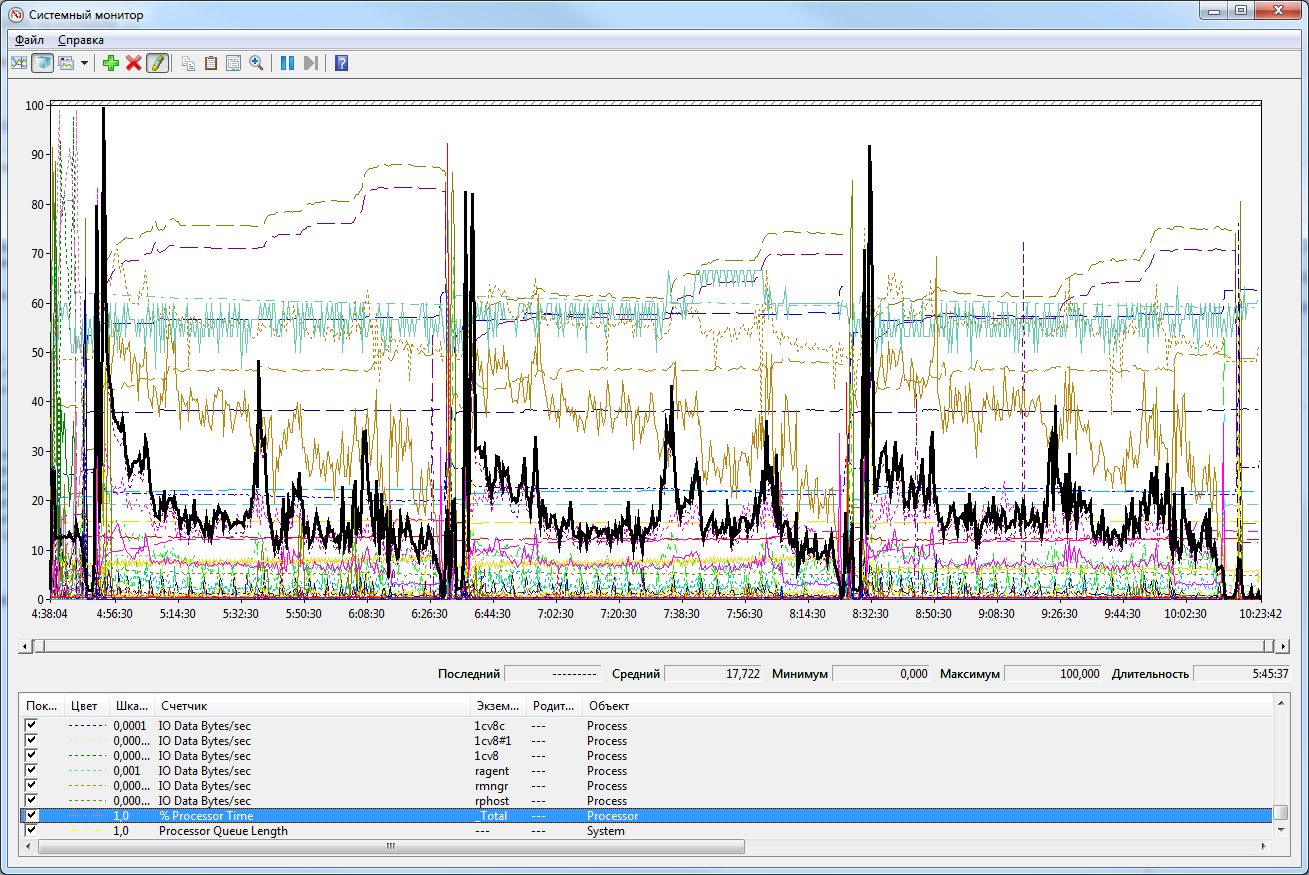Click the green Add counter plus icon
Screen dimensions: 1309x875
[111, 63]
